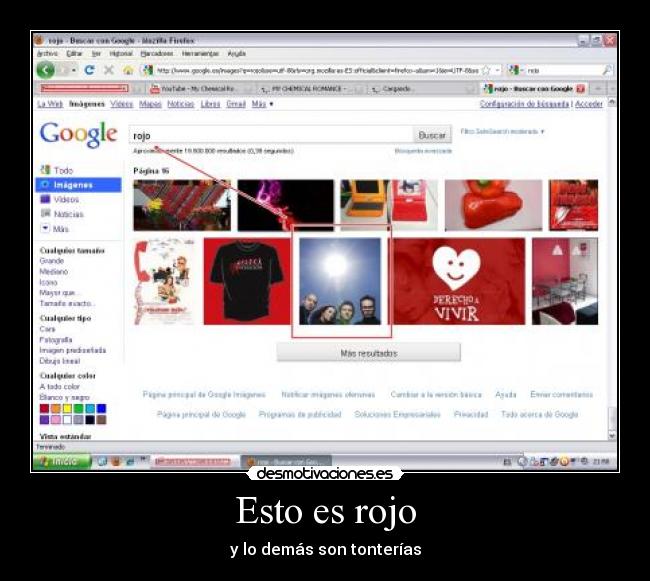
Task: Pick the pink color swatch
Action: pyautogui.click(x=56, y=420)
